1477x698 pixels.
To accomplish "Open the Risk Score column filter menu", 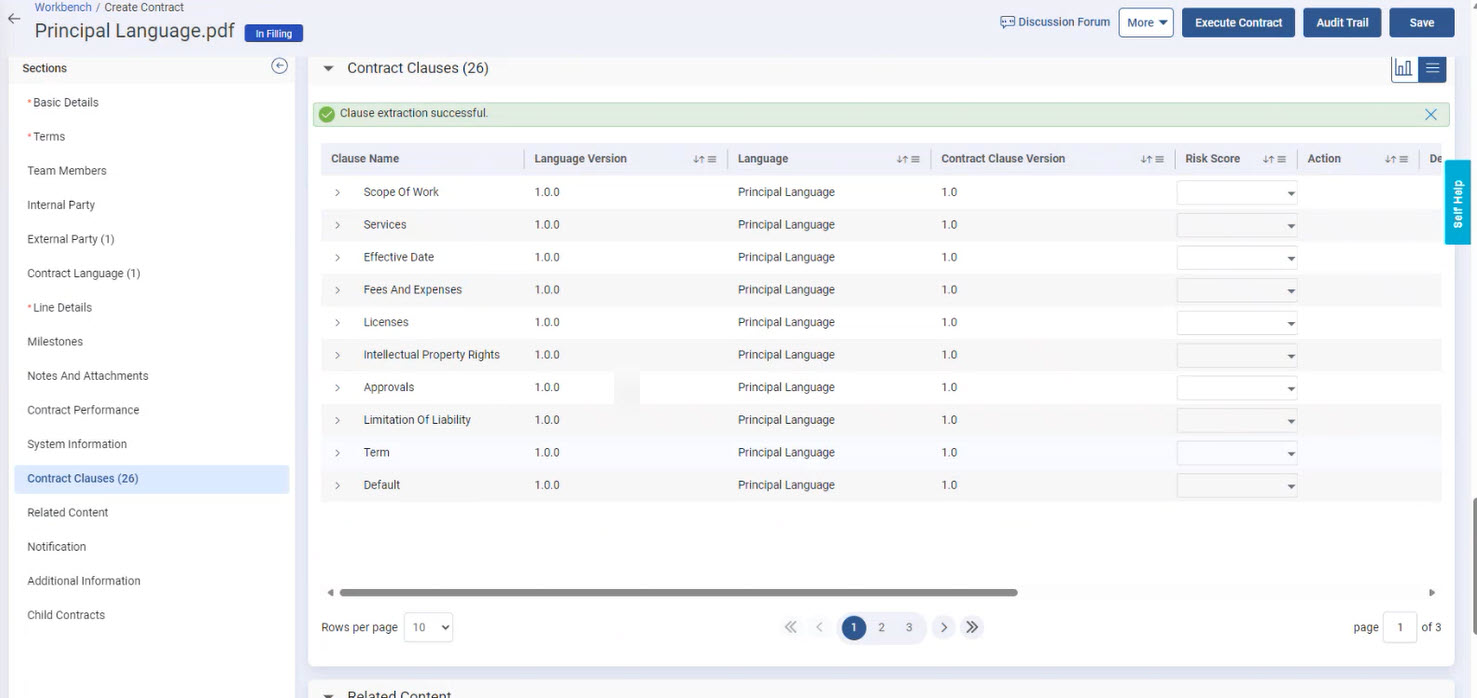I will point(1281,159).
